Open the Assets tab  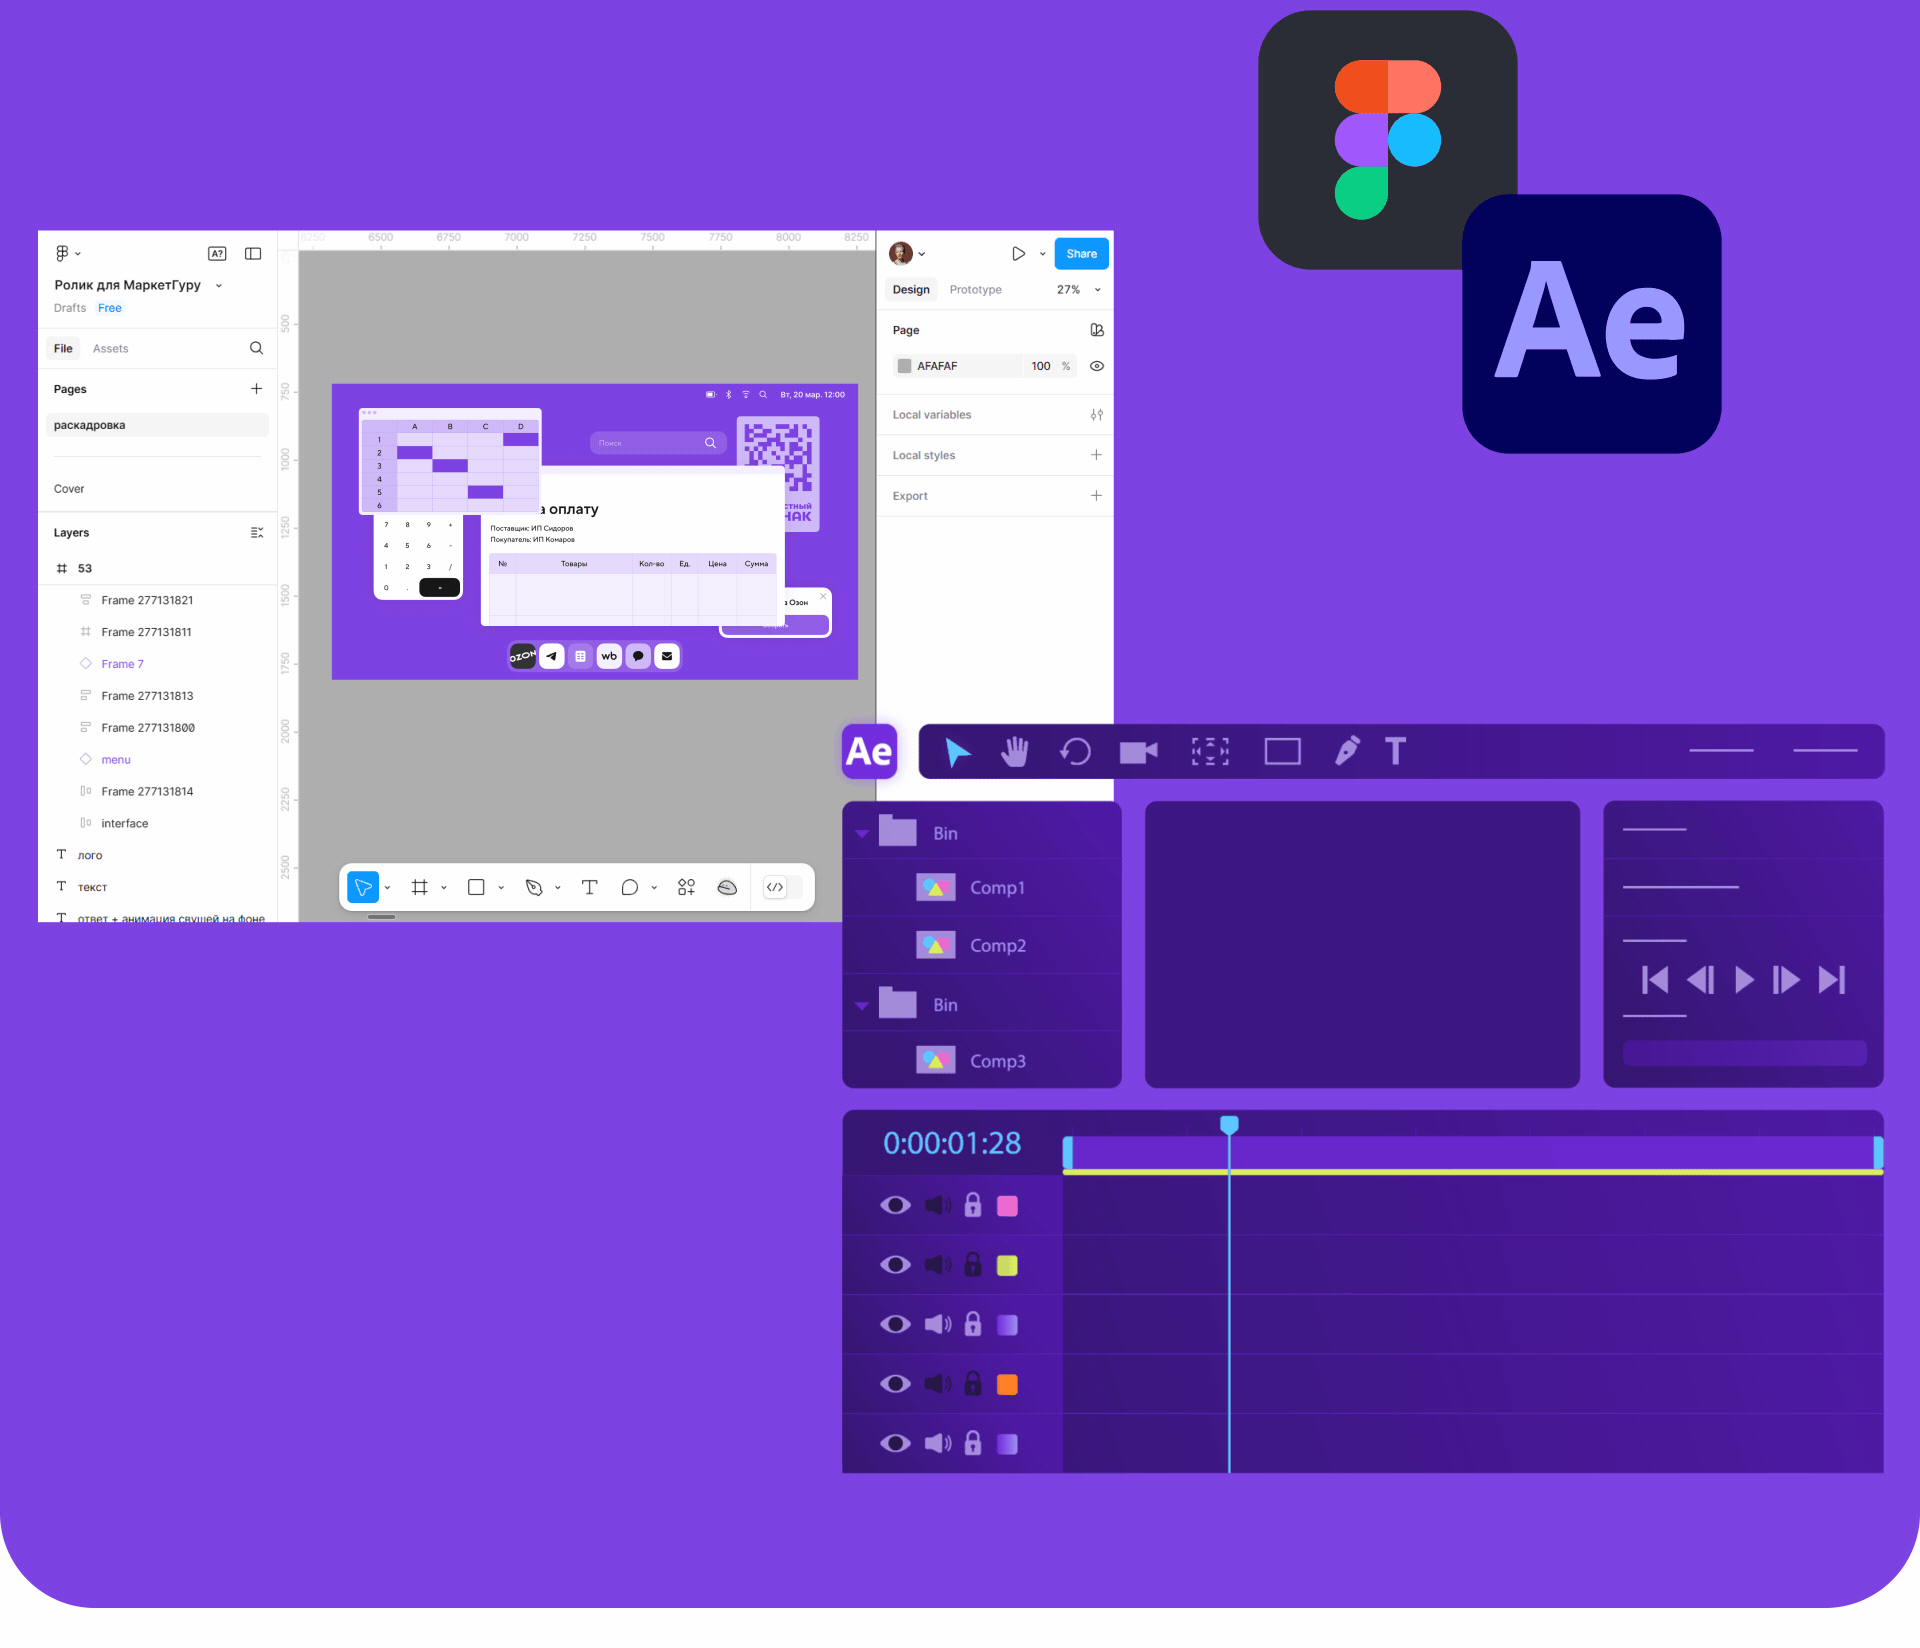110,349
